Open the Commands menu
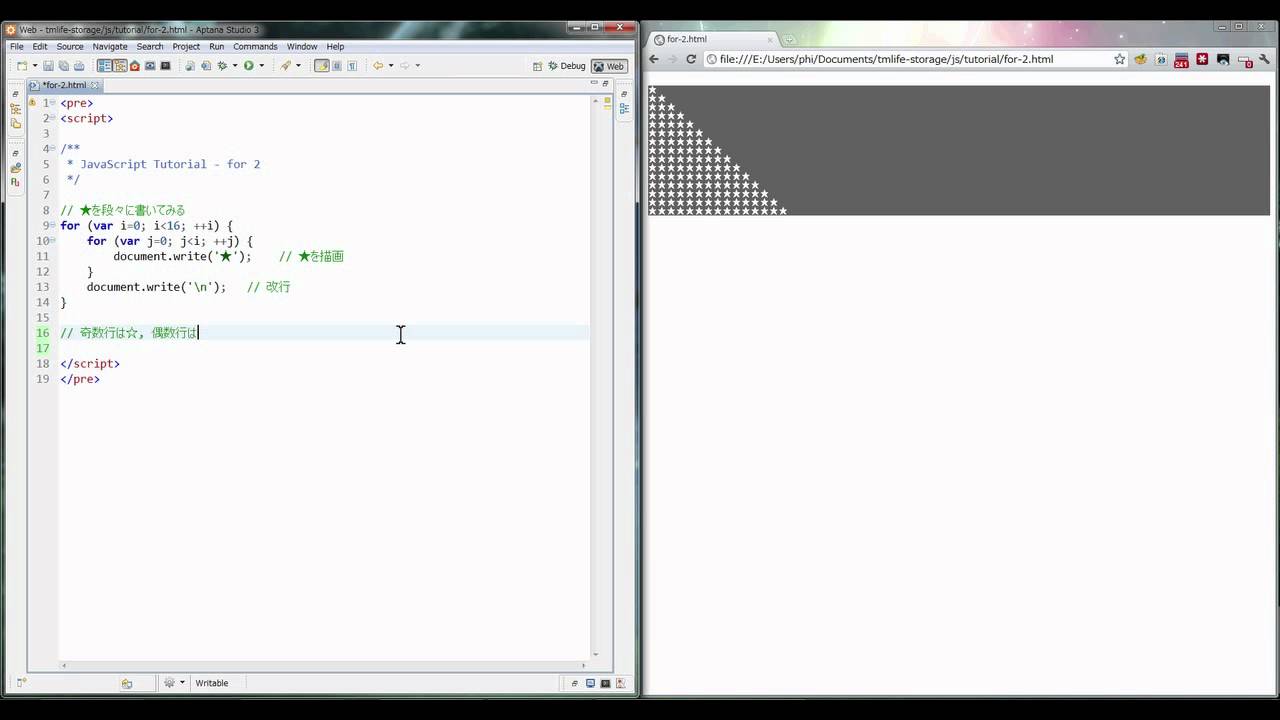This screenshot has height=720, width=1280. click(x=255, y=46)
